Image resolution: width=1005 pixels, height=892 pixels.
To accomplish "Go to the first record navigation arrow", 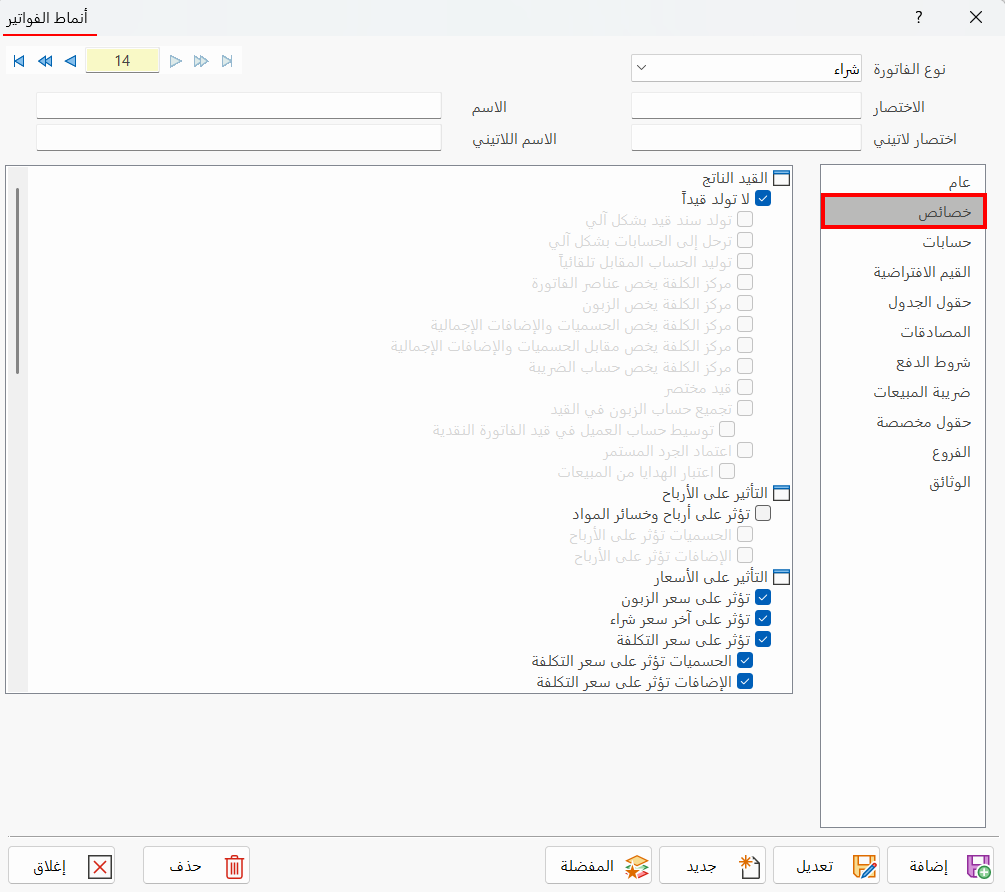I will (x=19, y=61).
